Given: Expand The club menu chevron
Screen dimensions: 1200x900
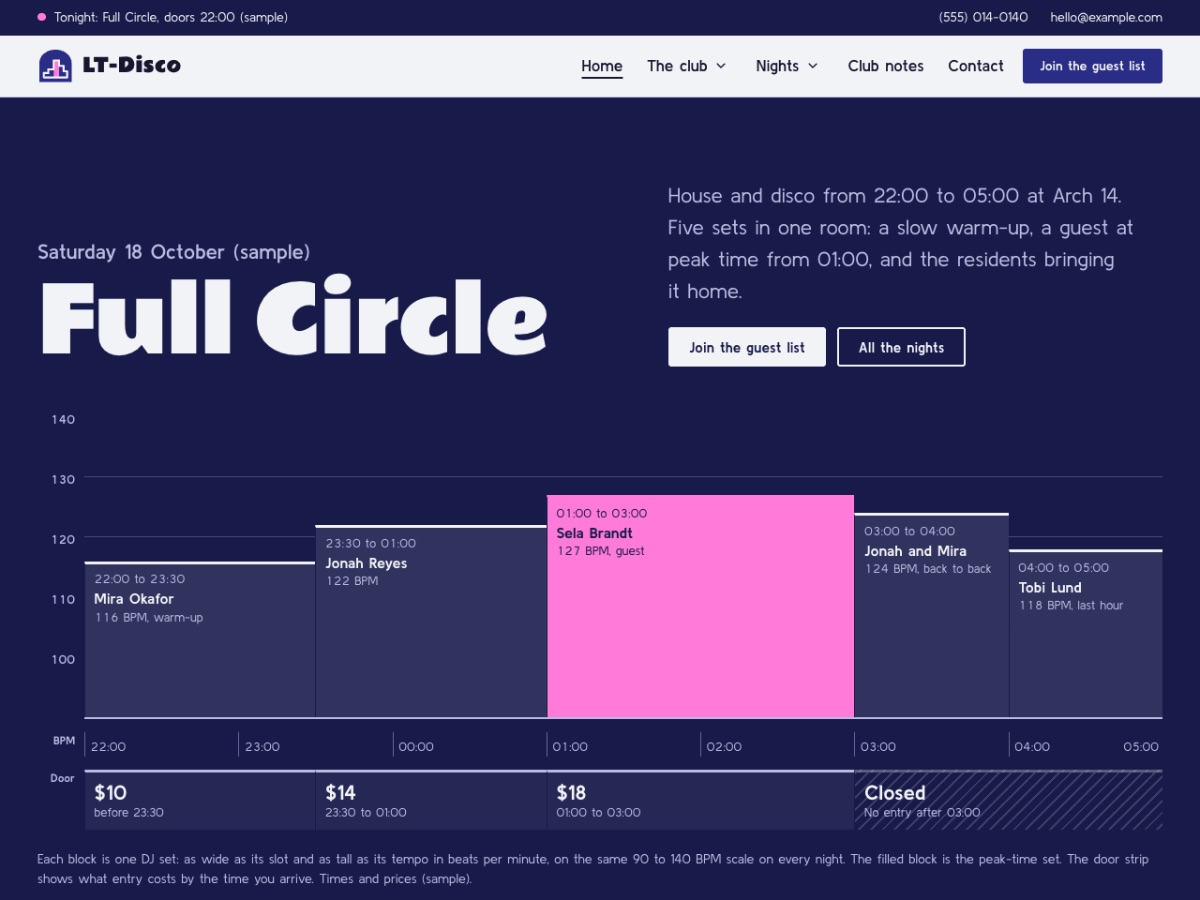Looking at the screenshot, I should (x=721, y=66).
